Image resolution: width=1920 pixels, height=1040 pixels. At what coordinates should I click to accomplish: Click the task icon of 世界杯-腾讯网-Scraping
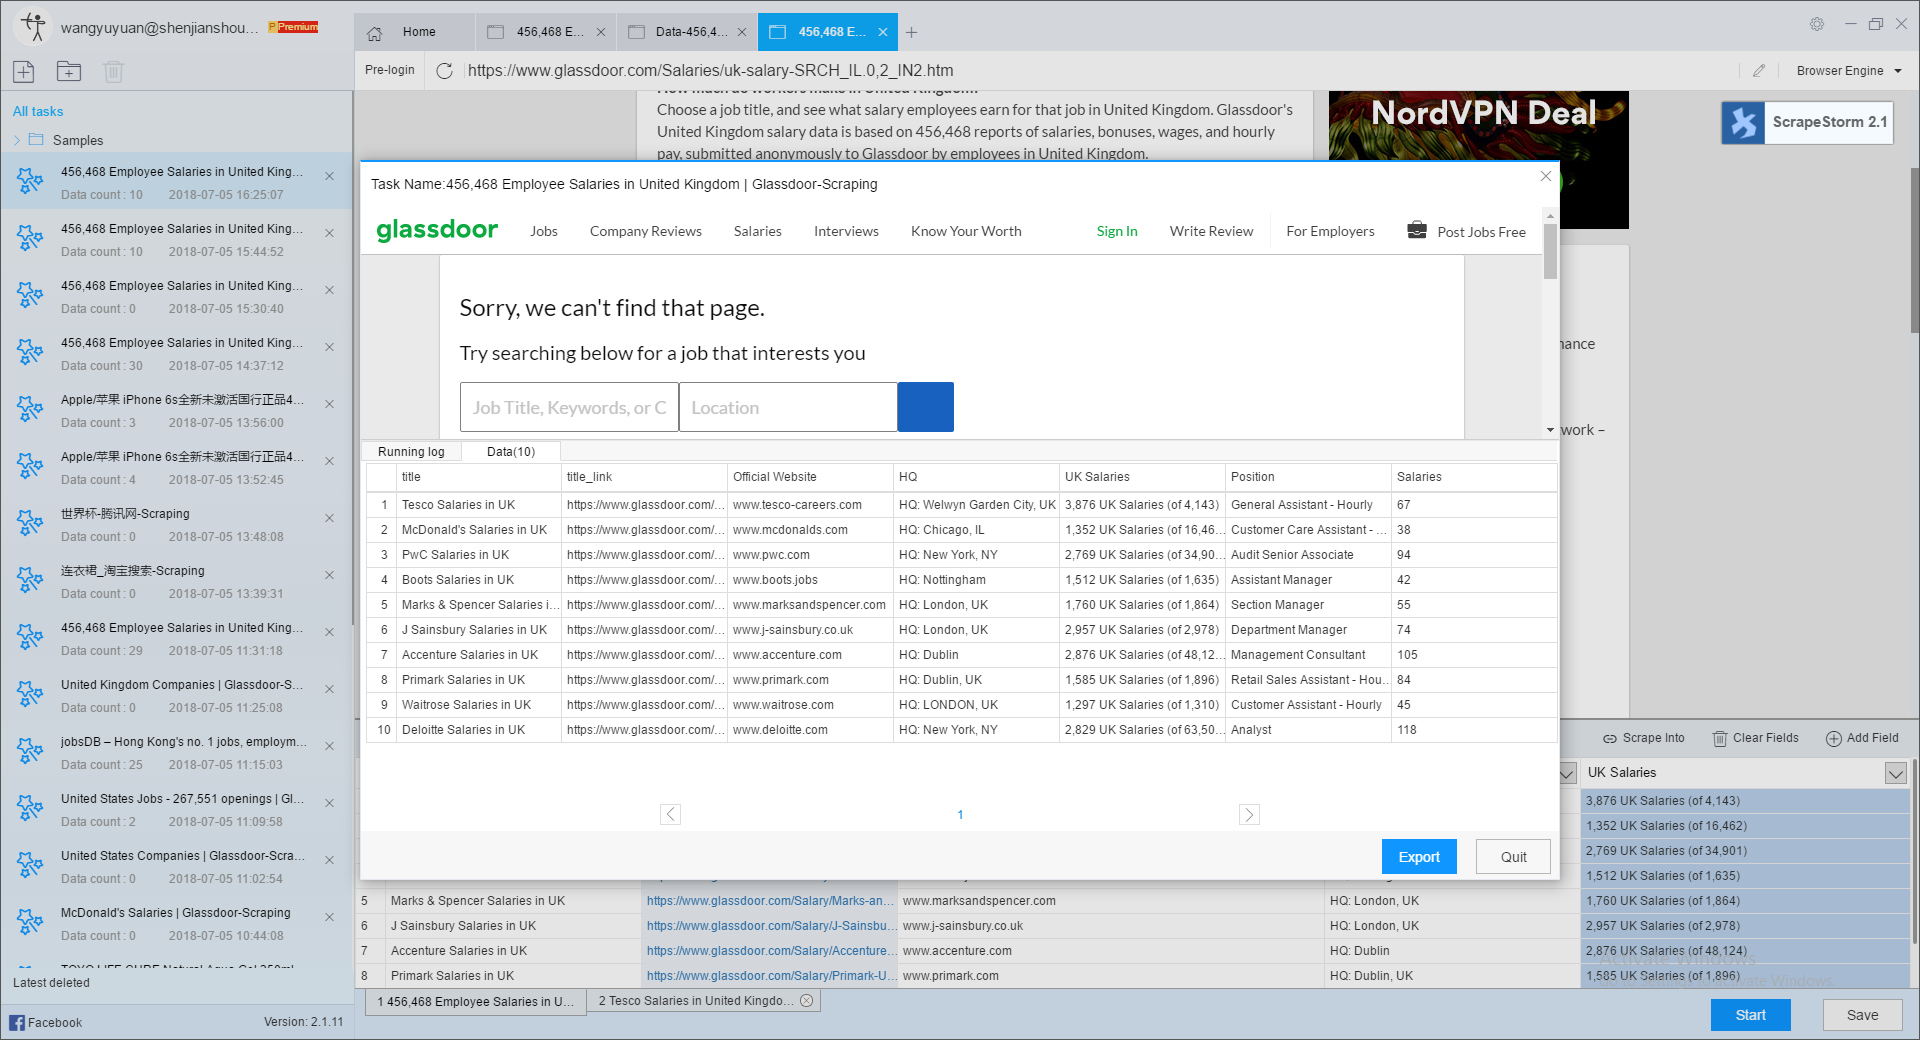tap(30, 523)
